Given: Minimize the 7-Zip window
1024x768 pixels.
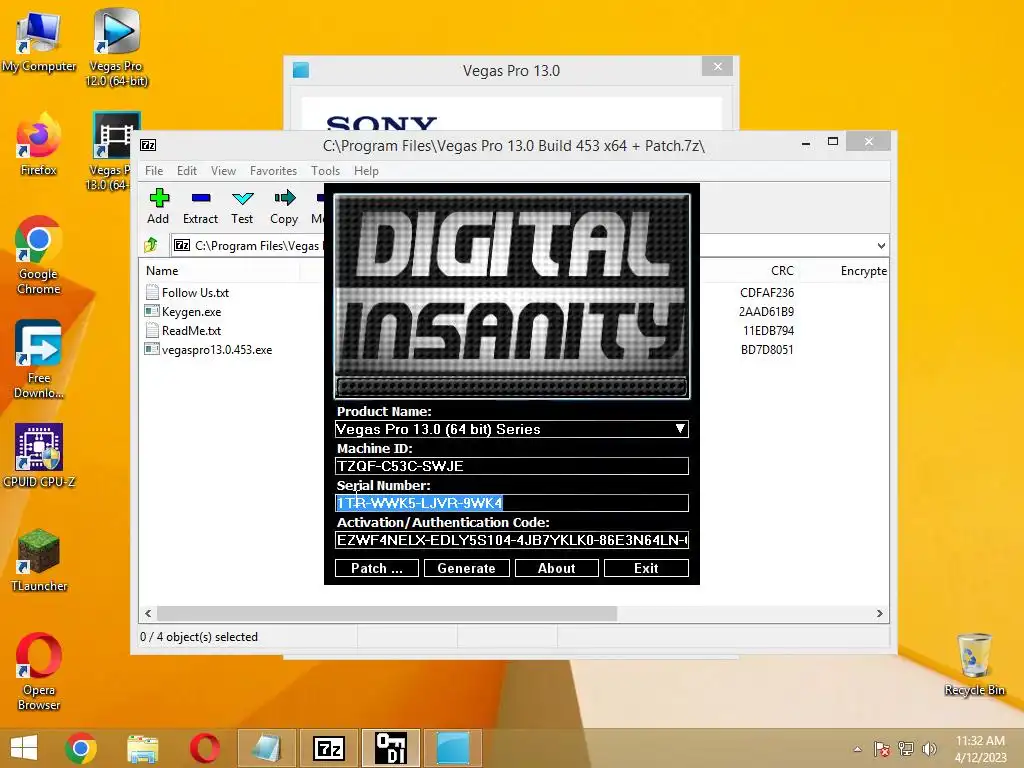Looking at the screenshot, I should [x=806, y=142].
